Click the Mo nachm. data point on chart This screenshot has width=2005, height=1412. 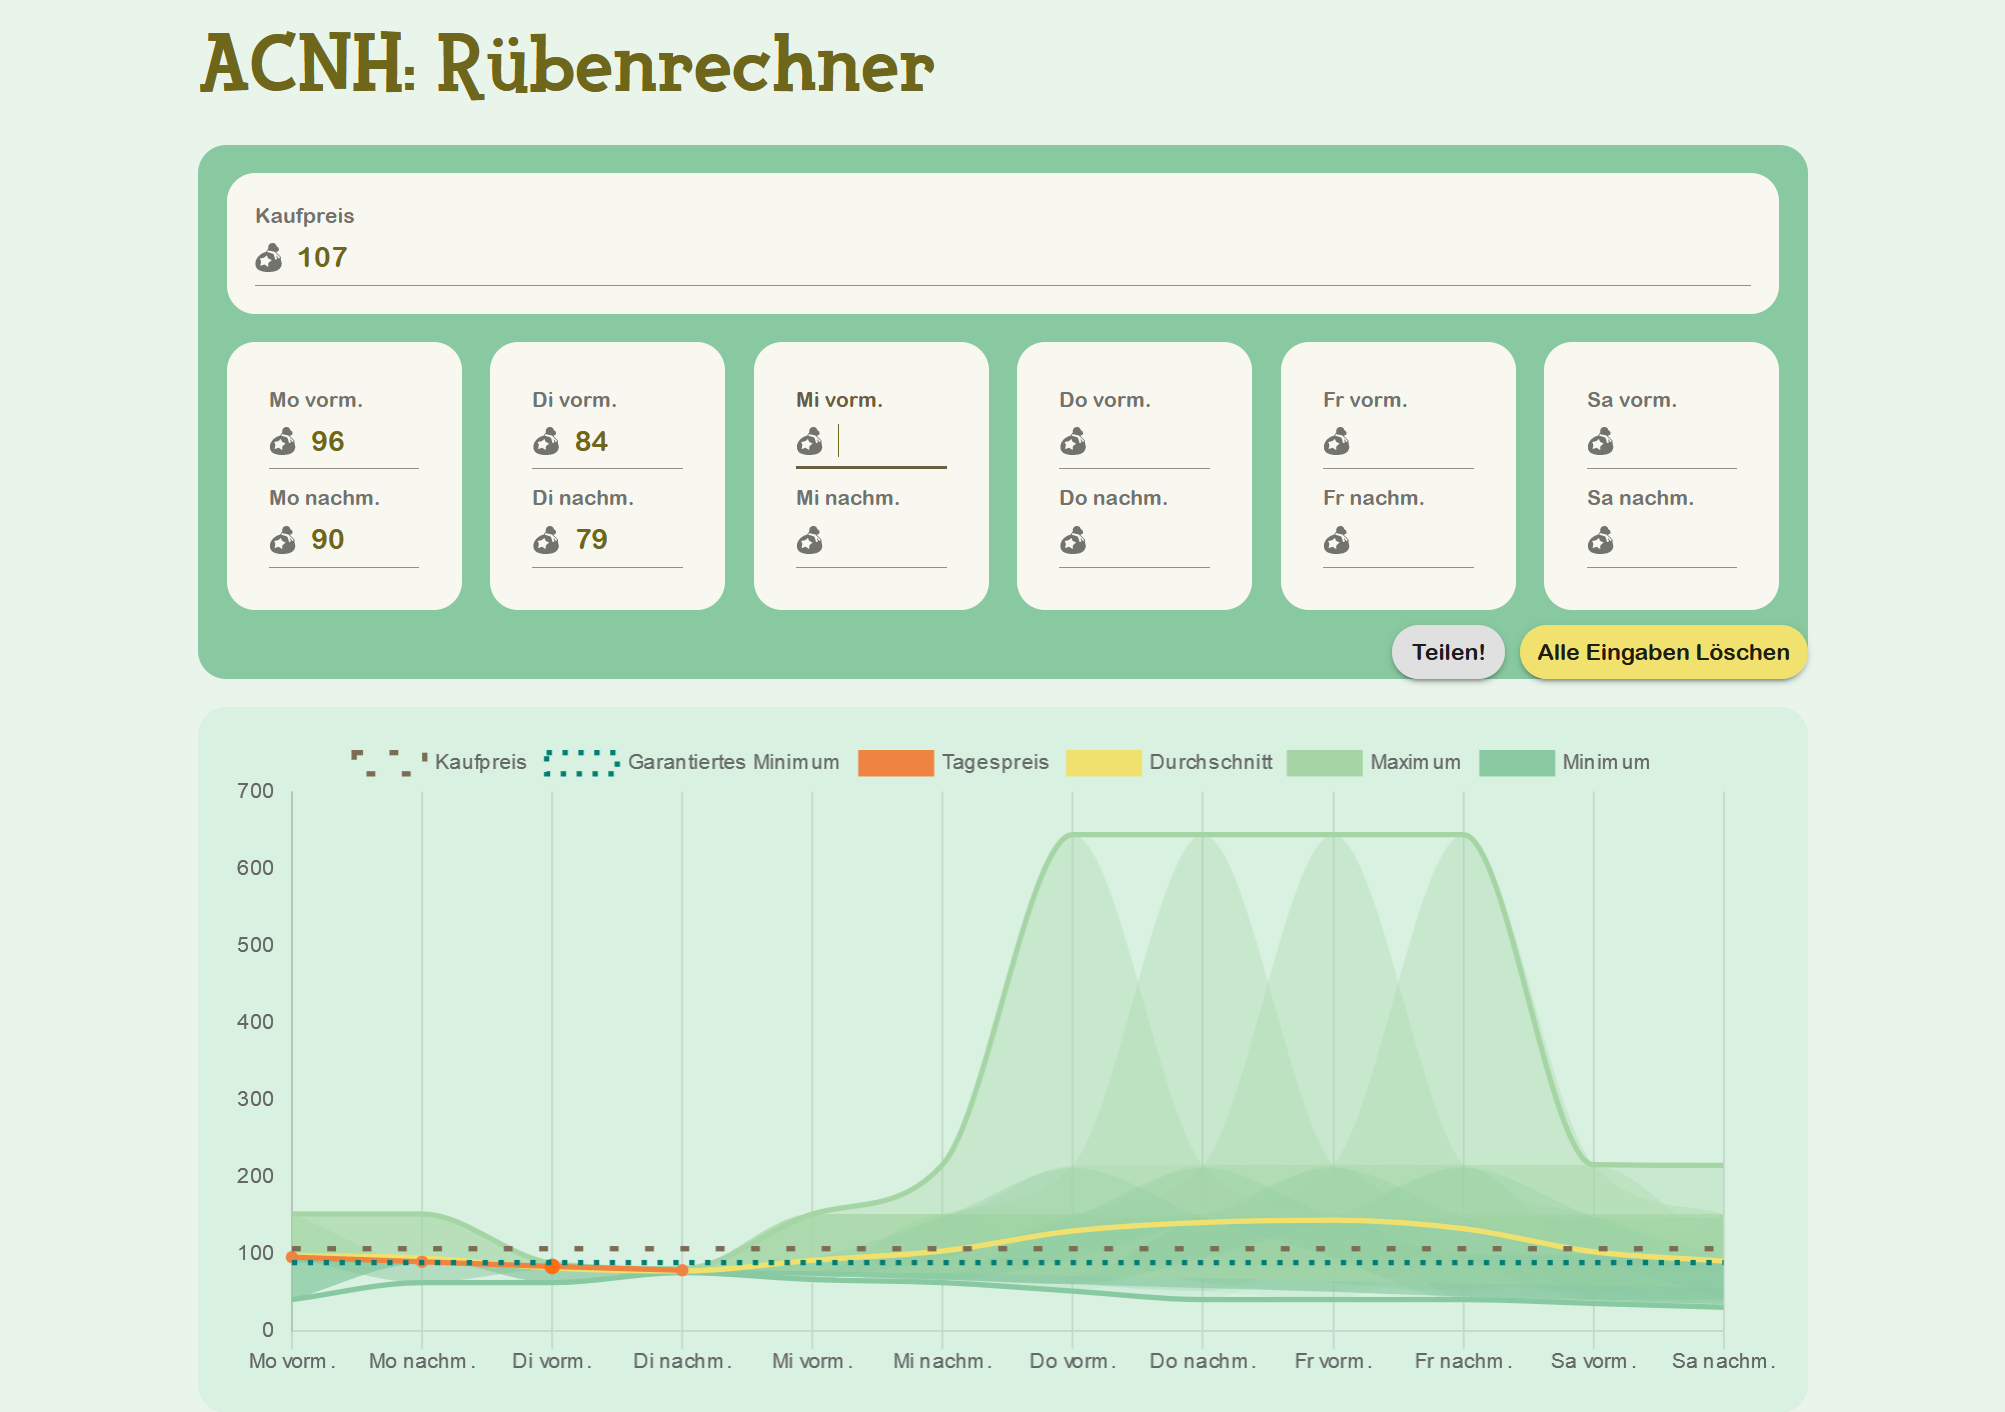click(422, 1262)
